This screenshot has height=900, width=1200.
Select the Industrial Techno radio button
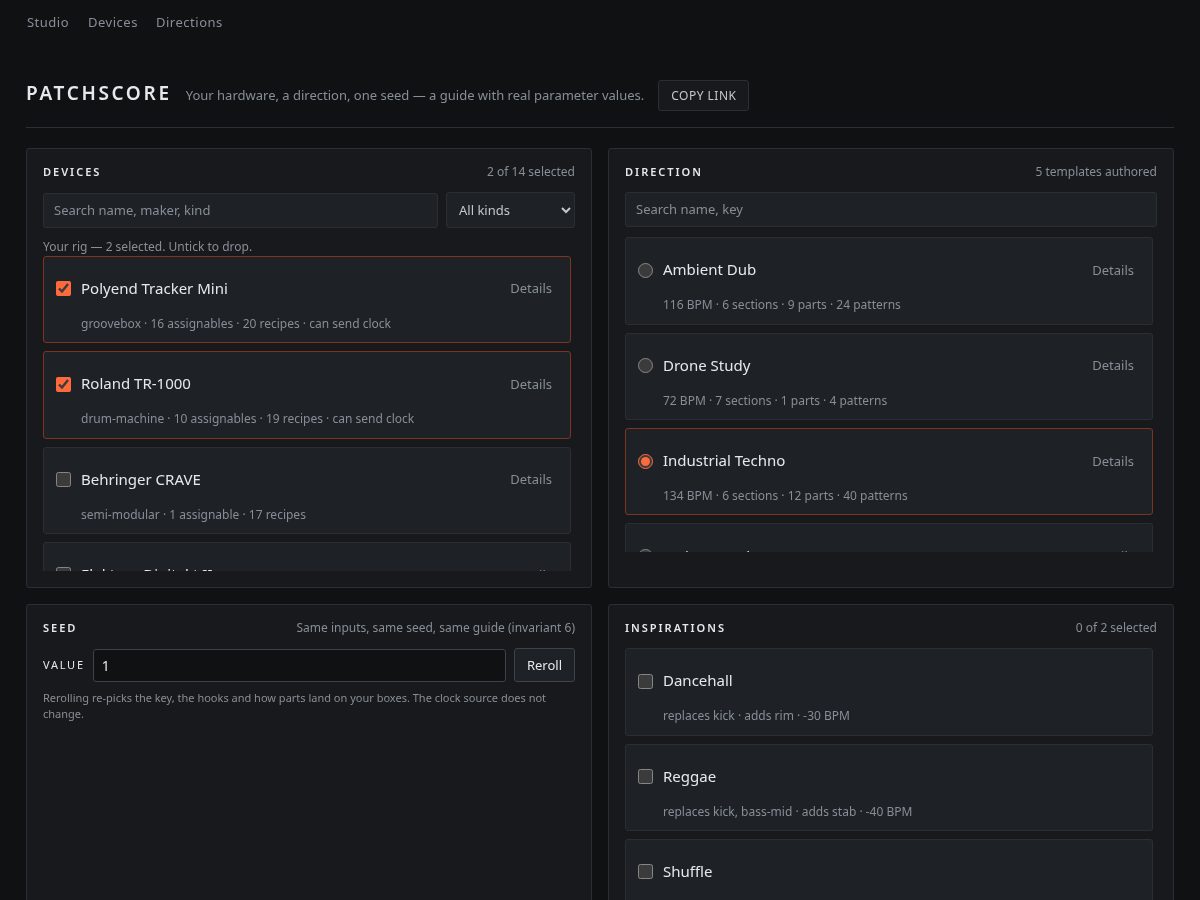click(x=645, y=461)
